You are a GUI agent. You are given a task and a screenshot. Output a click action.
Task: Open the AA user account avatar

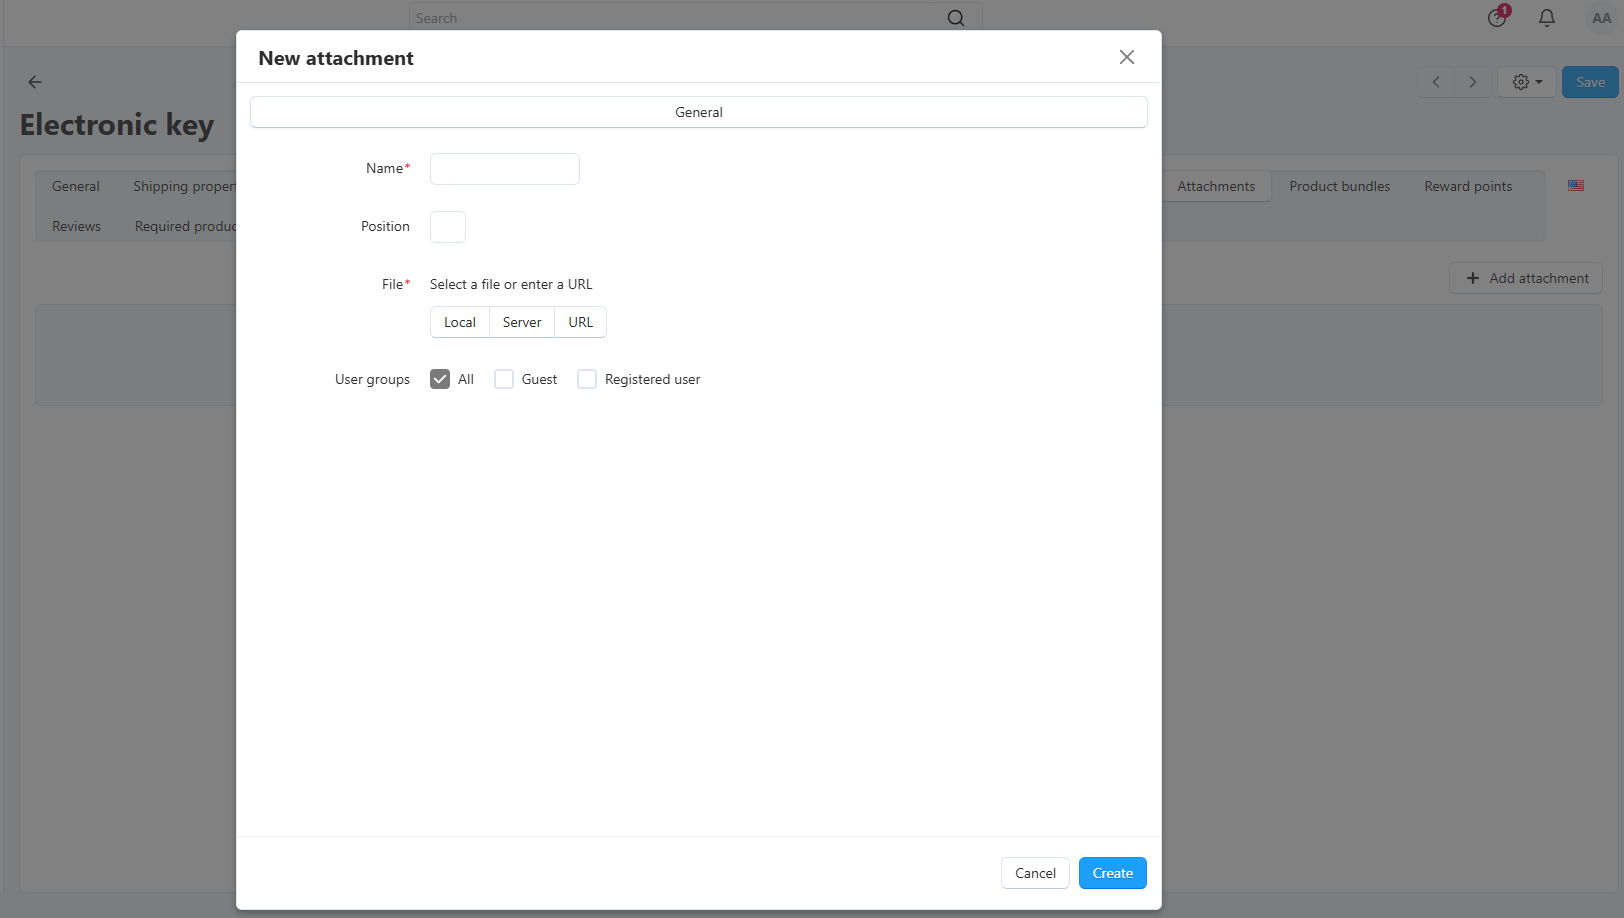click(x=1601, y=18)
